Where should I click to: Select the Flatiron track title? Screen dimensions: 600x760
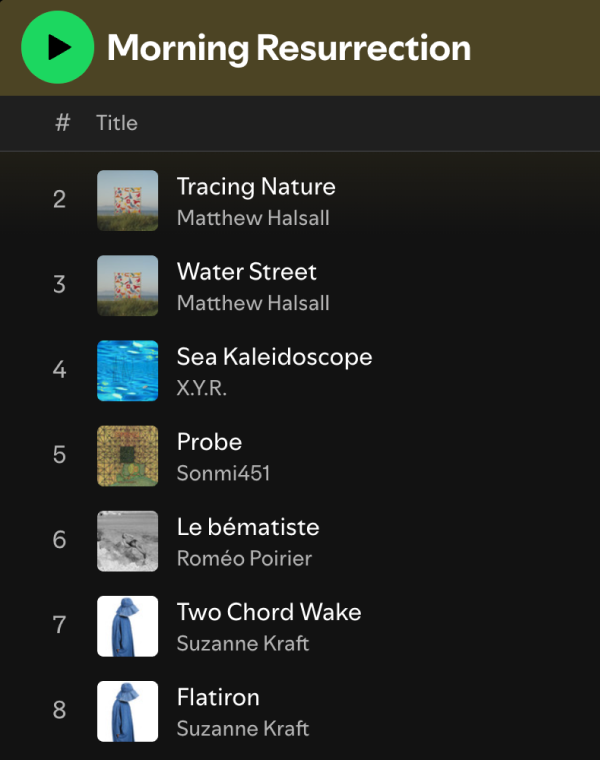(x=218, y=697)
